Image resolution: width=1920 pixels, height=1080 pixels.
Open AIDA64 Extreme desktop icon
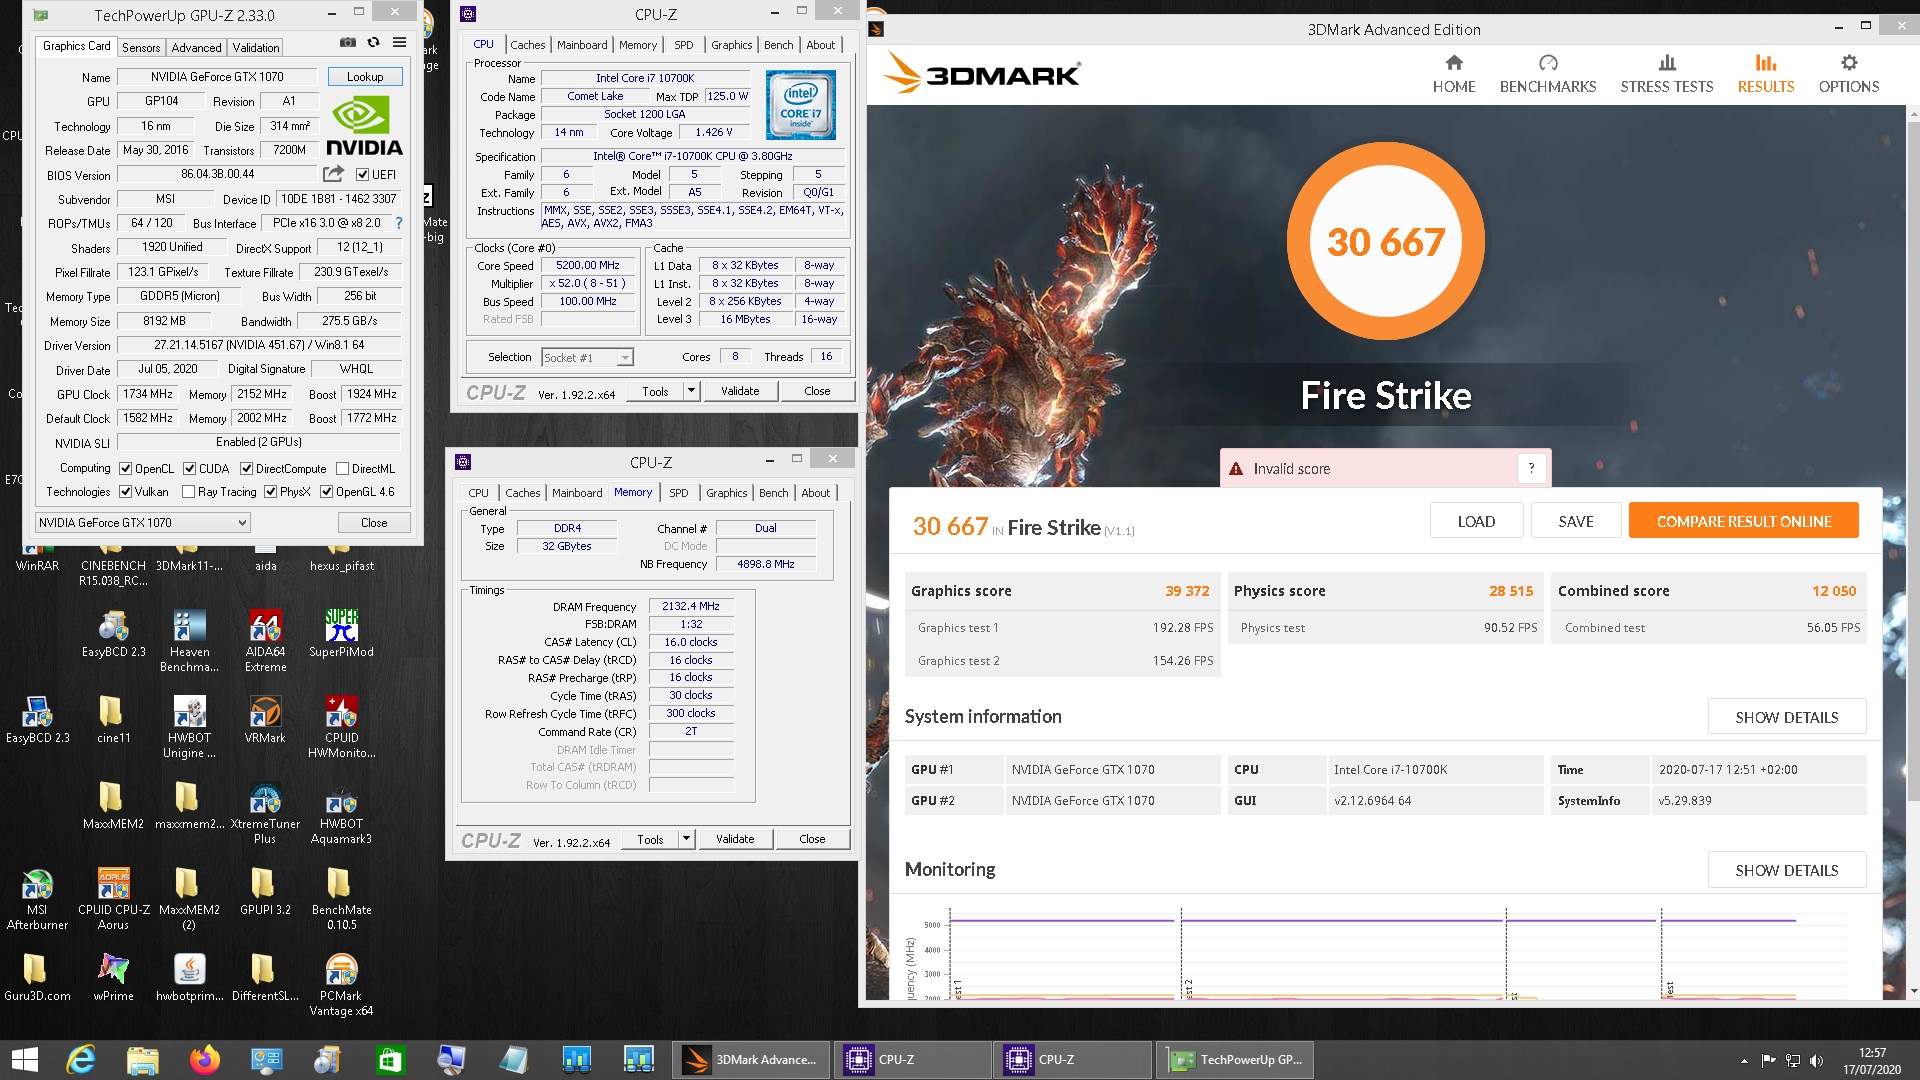tap(265, 640)
